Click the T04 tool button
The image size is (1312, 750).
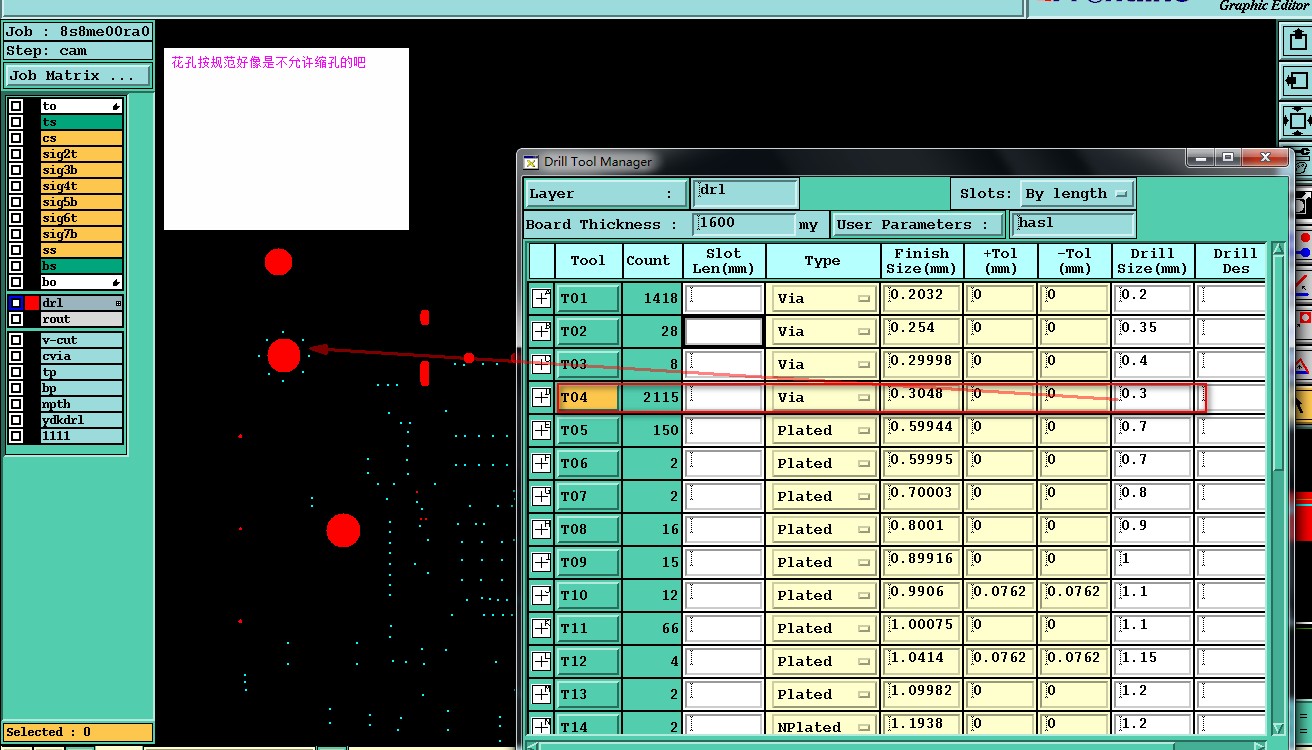pyautogui.click(x=587, y=397)
